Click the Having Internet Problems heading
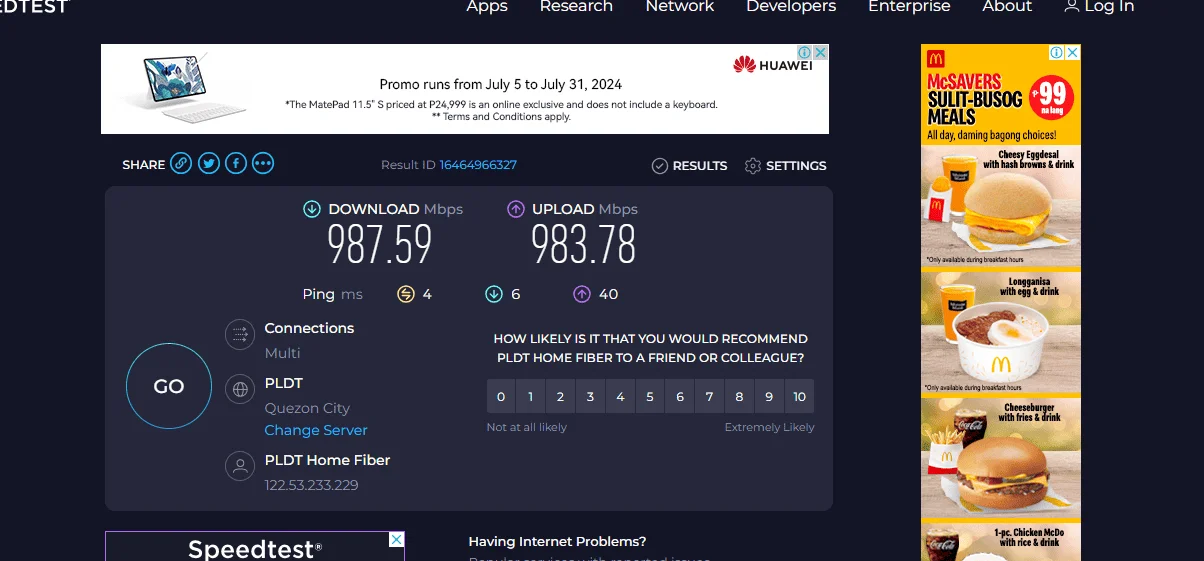 [557, 541]
